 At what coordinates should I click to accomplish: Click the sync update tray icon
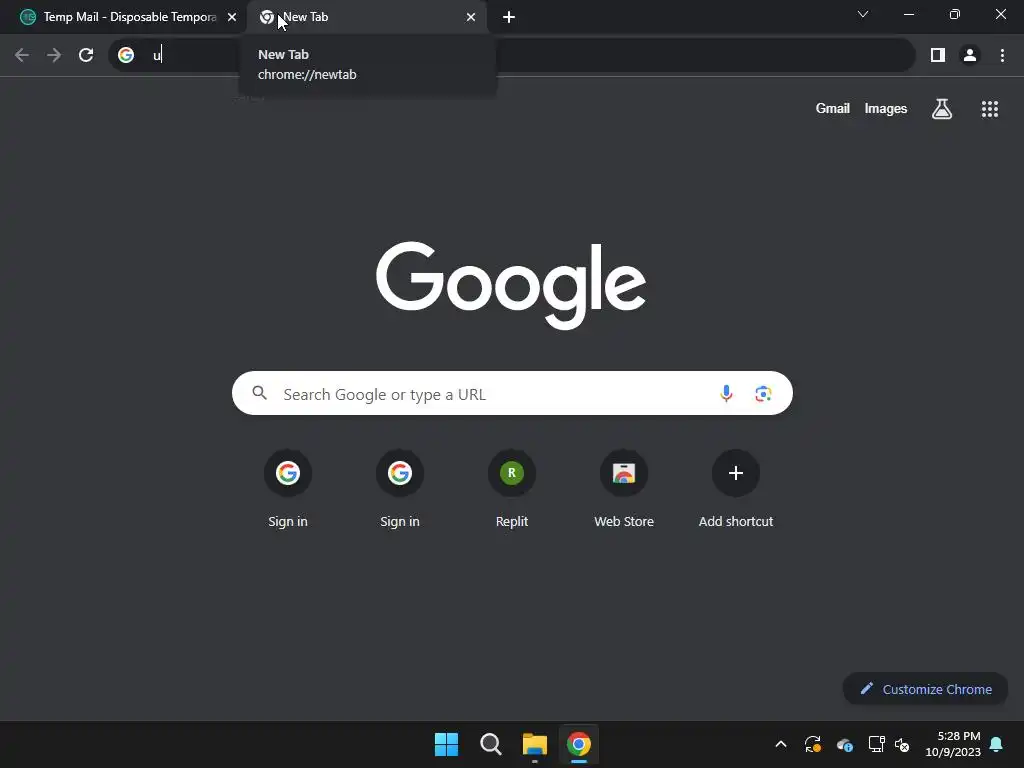pyautogui.click(x=812, y=744)
